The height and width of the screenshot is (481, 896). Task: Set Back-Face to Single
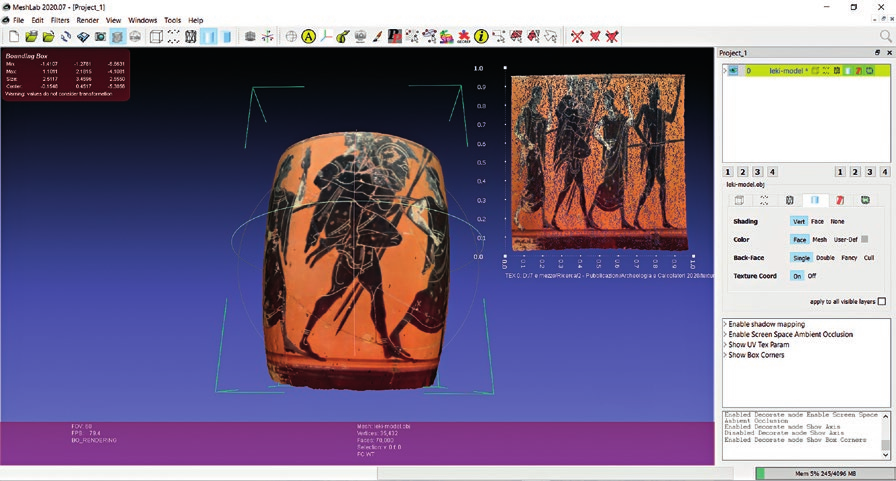coord(801,258)
